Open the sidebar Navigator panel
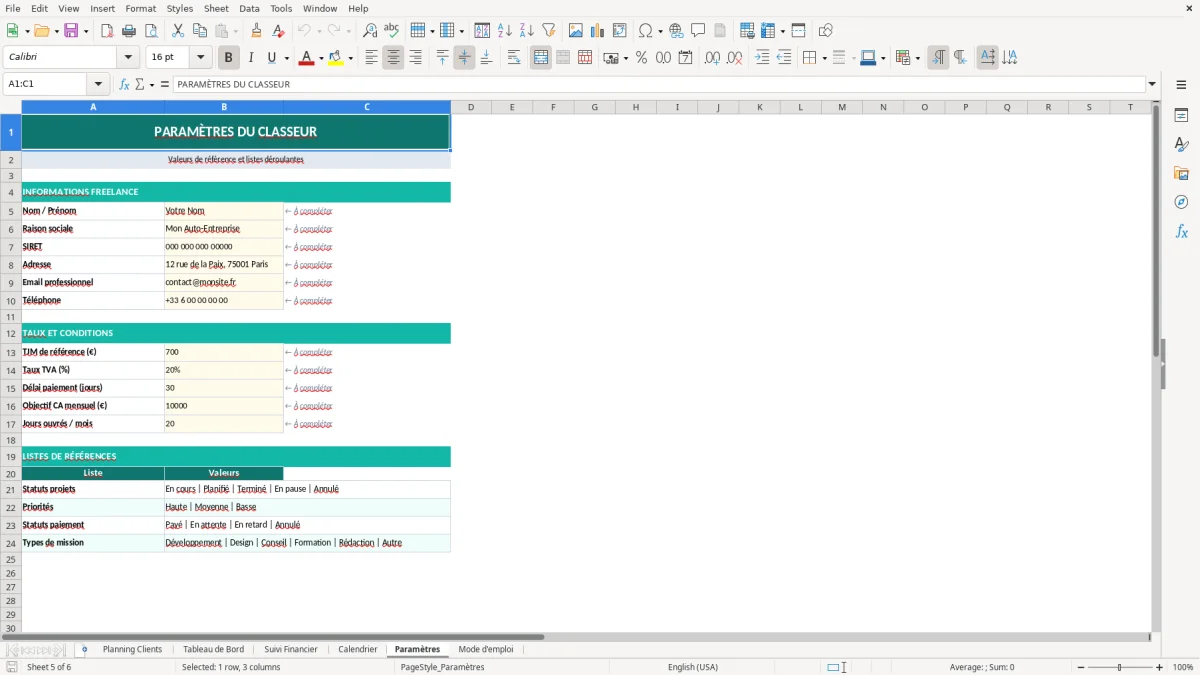 pyautogui.click(x=1181, y=202)
